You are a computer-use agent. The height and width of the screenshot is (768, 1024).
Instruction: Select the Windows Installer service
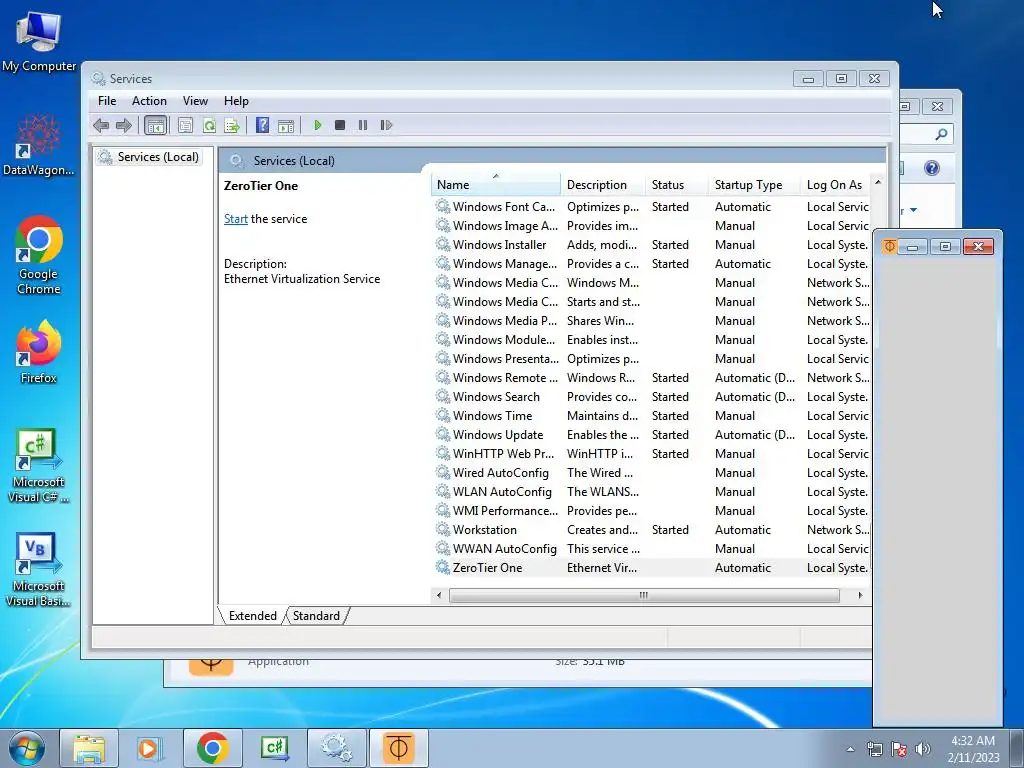[651, 244]
